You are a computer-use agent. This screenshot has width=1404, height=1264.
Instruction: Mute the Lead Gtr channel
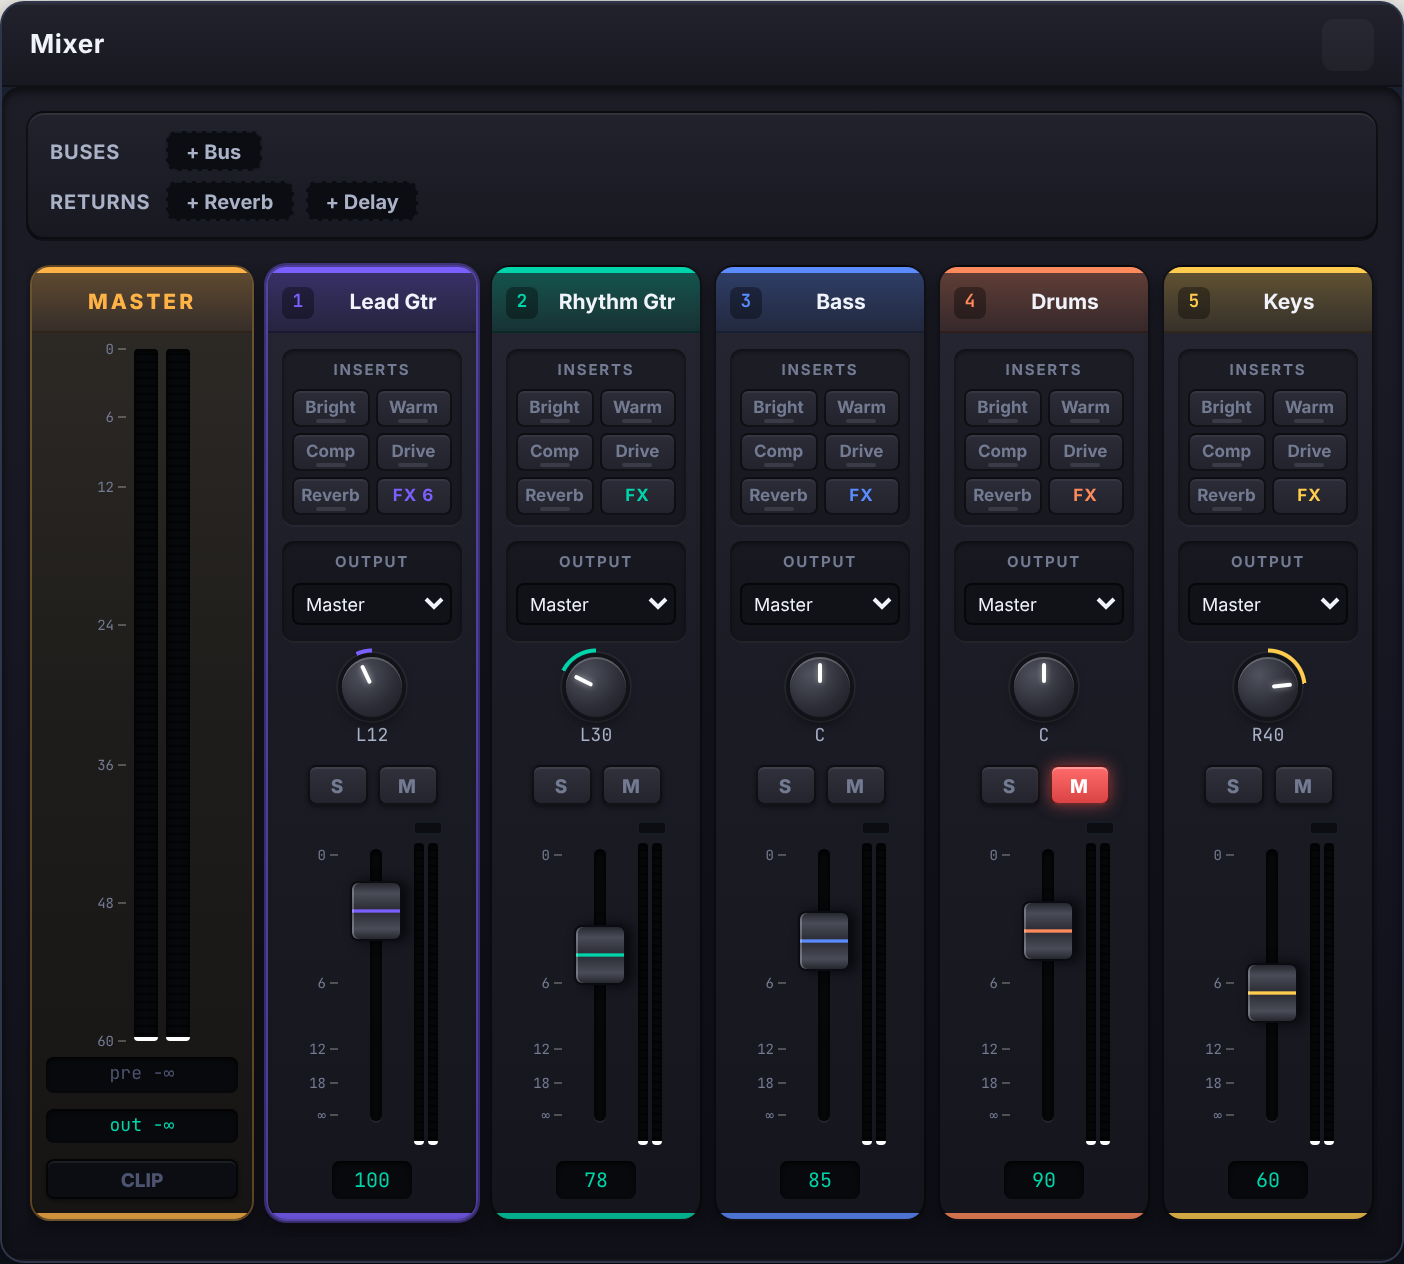click(x=407, y=786)
